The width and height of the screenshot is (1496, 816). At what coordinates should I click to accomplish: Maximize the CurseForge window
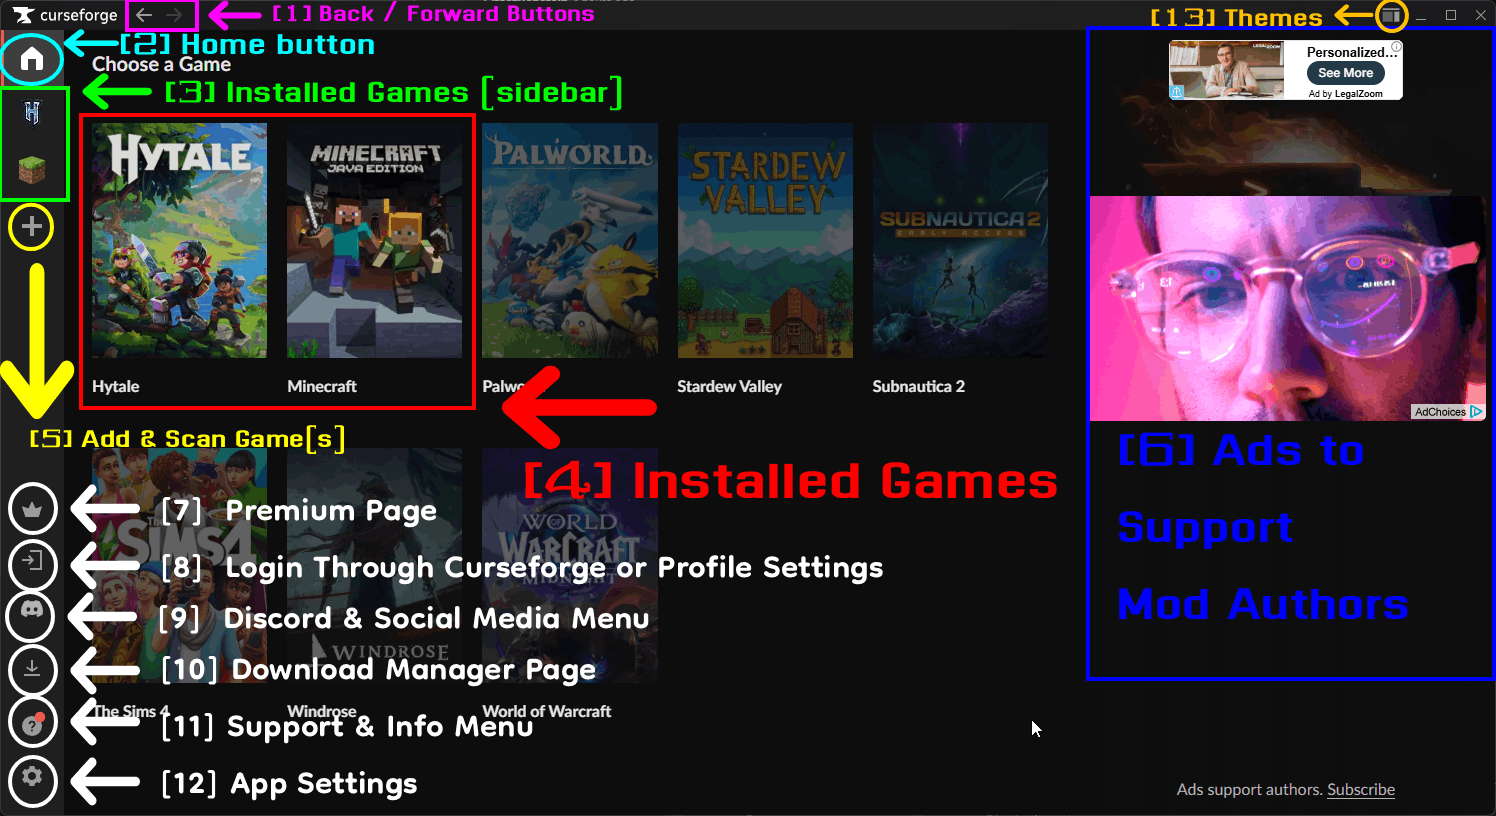point(1451,16)
